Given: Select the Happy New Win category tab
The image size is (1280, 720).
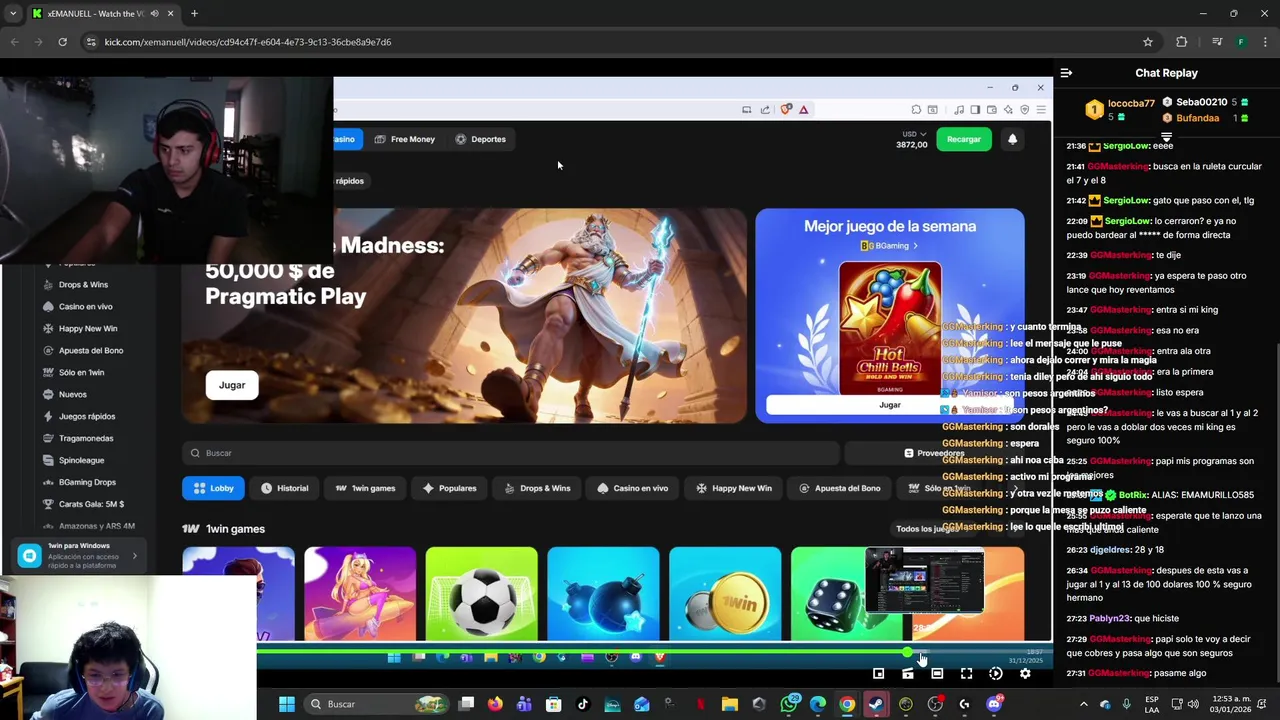Looking at the screenshot, I should point(733,488).
